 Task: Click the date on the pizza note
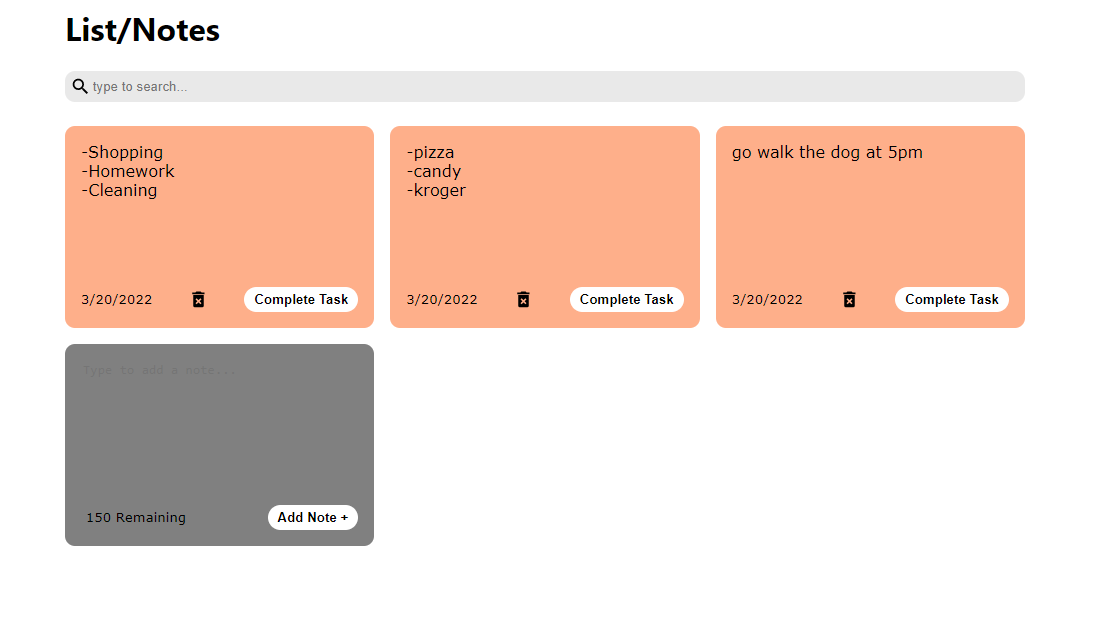(442, 300)
